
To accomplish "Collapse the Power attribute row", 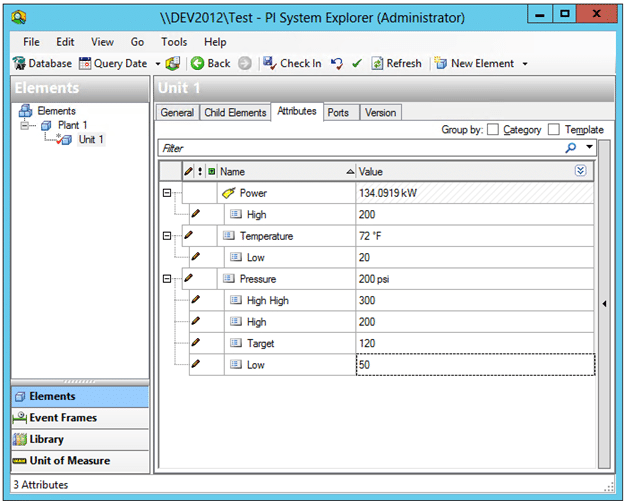I will (x=167, y=193).
